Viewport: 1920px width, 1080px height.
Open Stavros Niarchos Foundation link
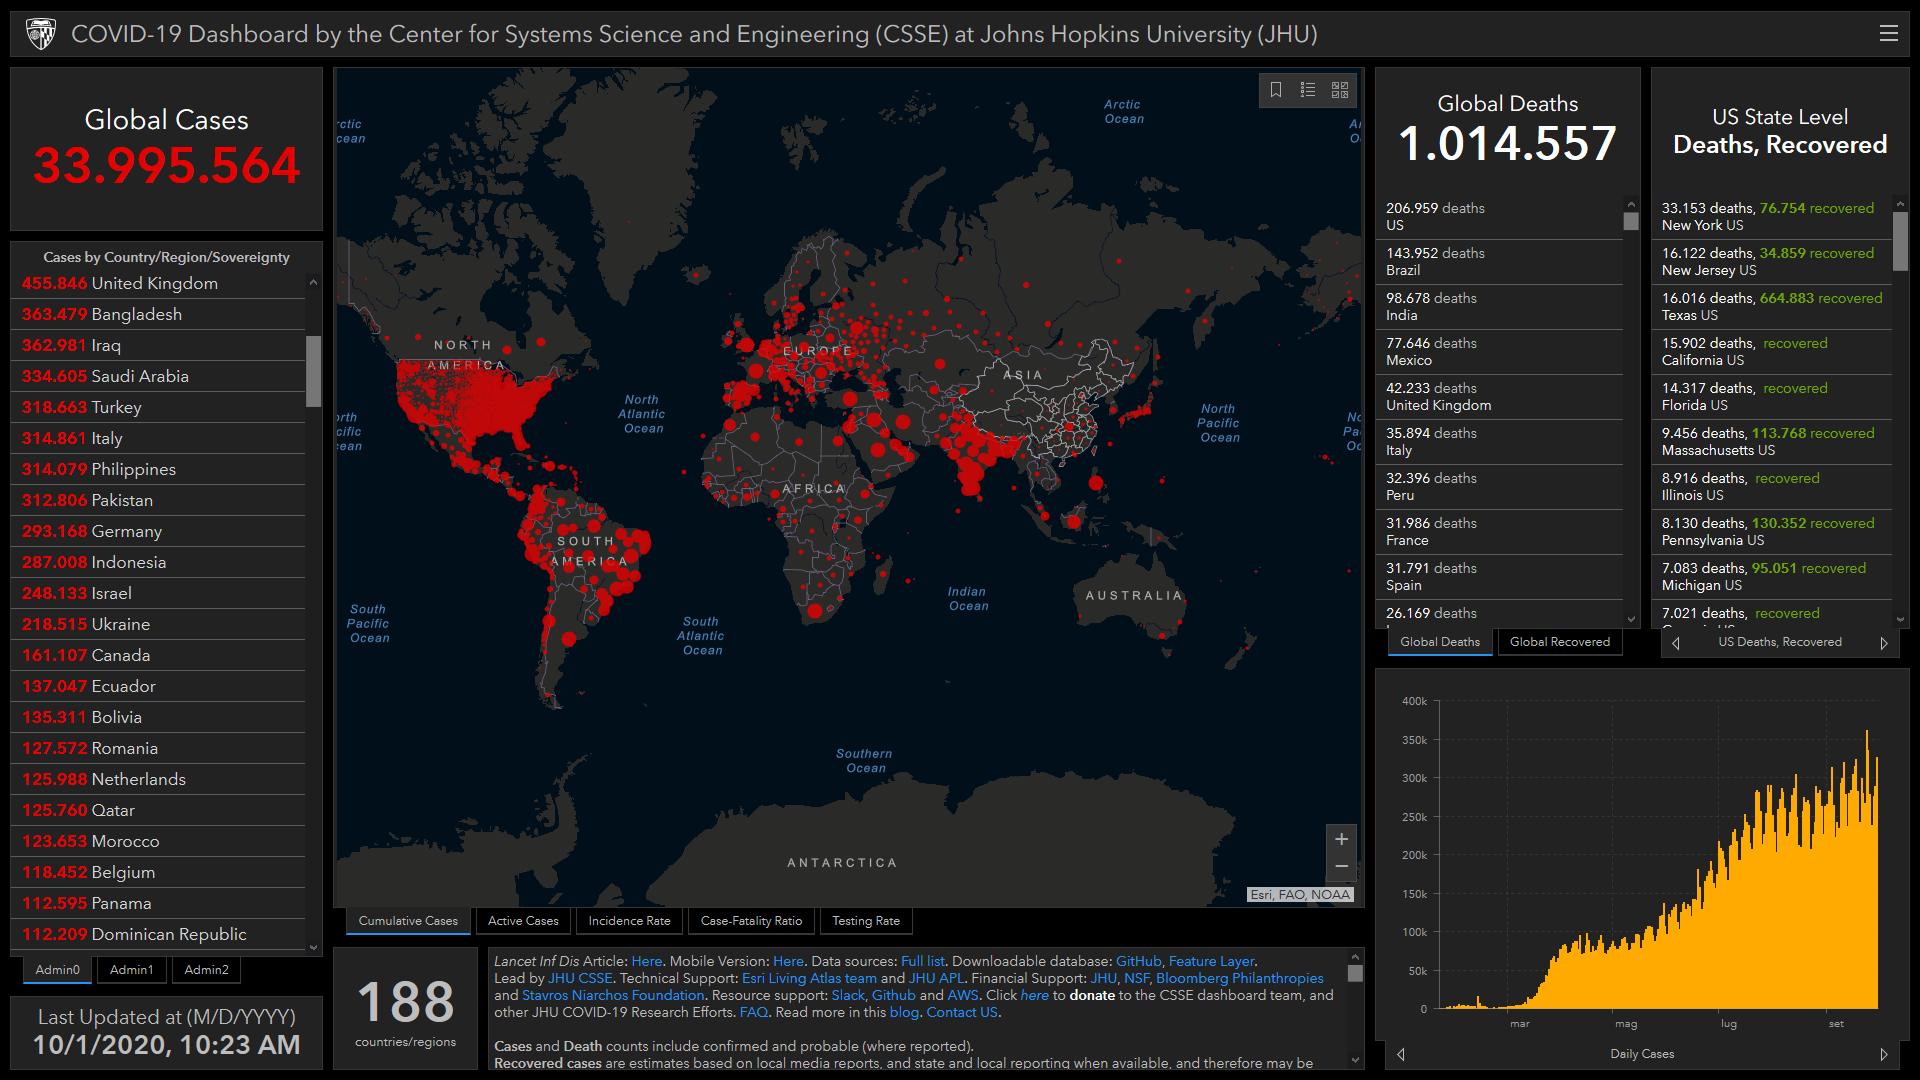click(x=613, y=995)
